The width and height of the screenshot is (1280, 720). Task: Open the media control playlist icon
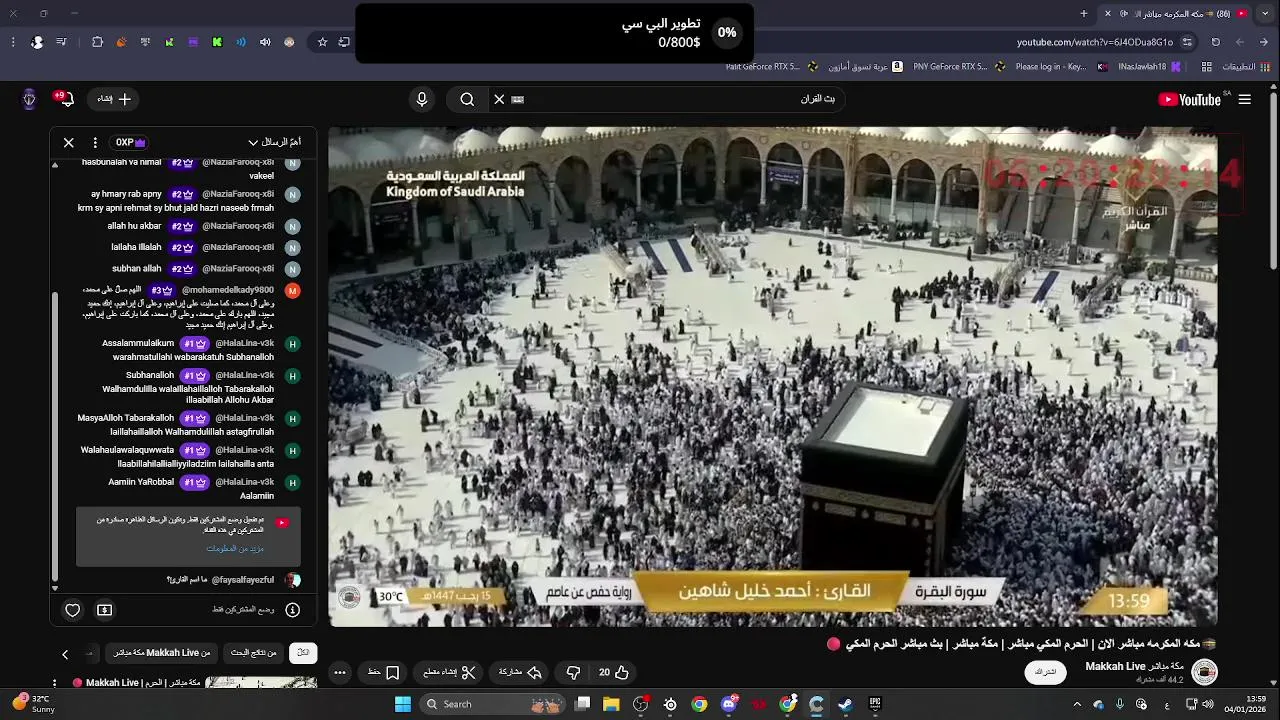point(62,42)
